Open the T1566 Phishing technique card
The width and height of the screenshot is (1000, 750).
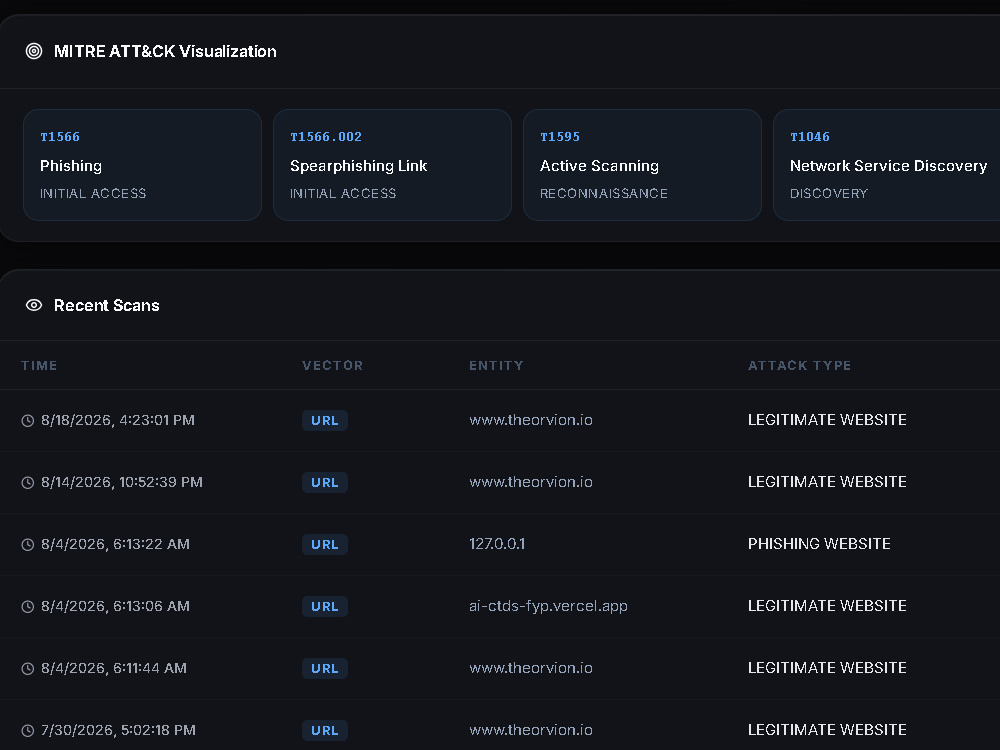[142, 165]
